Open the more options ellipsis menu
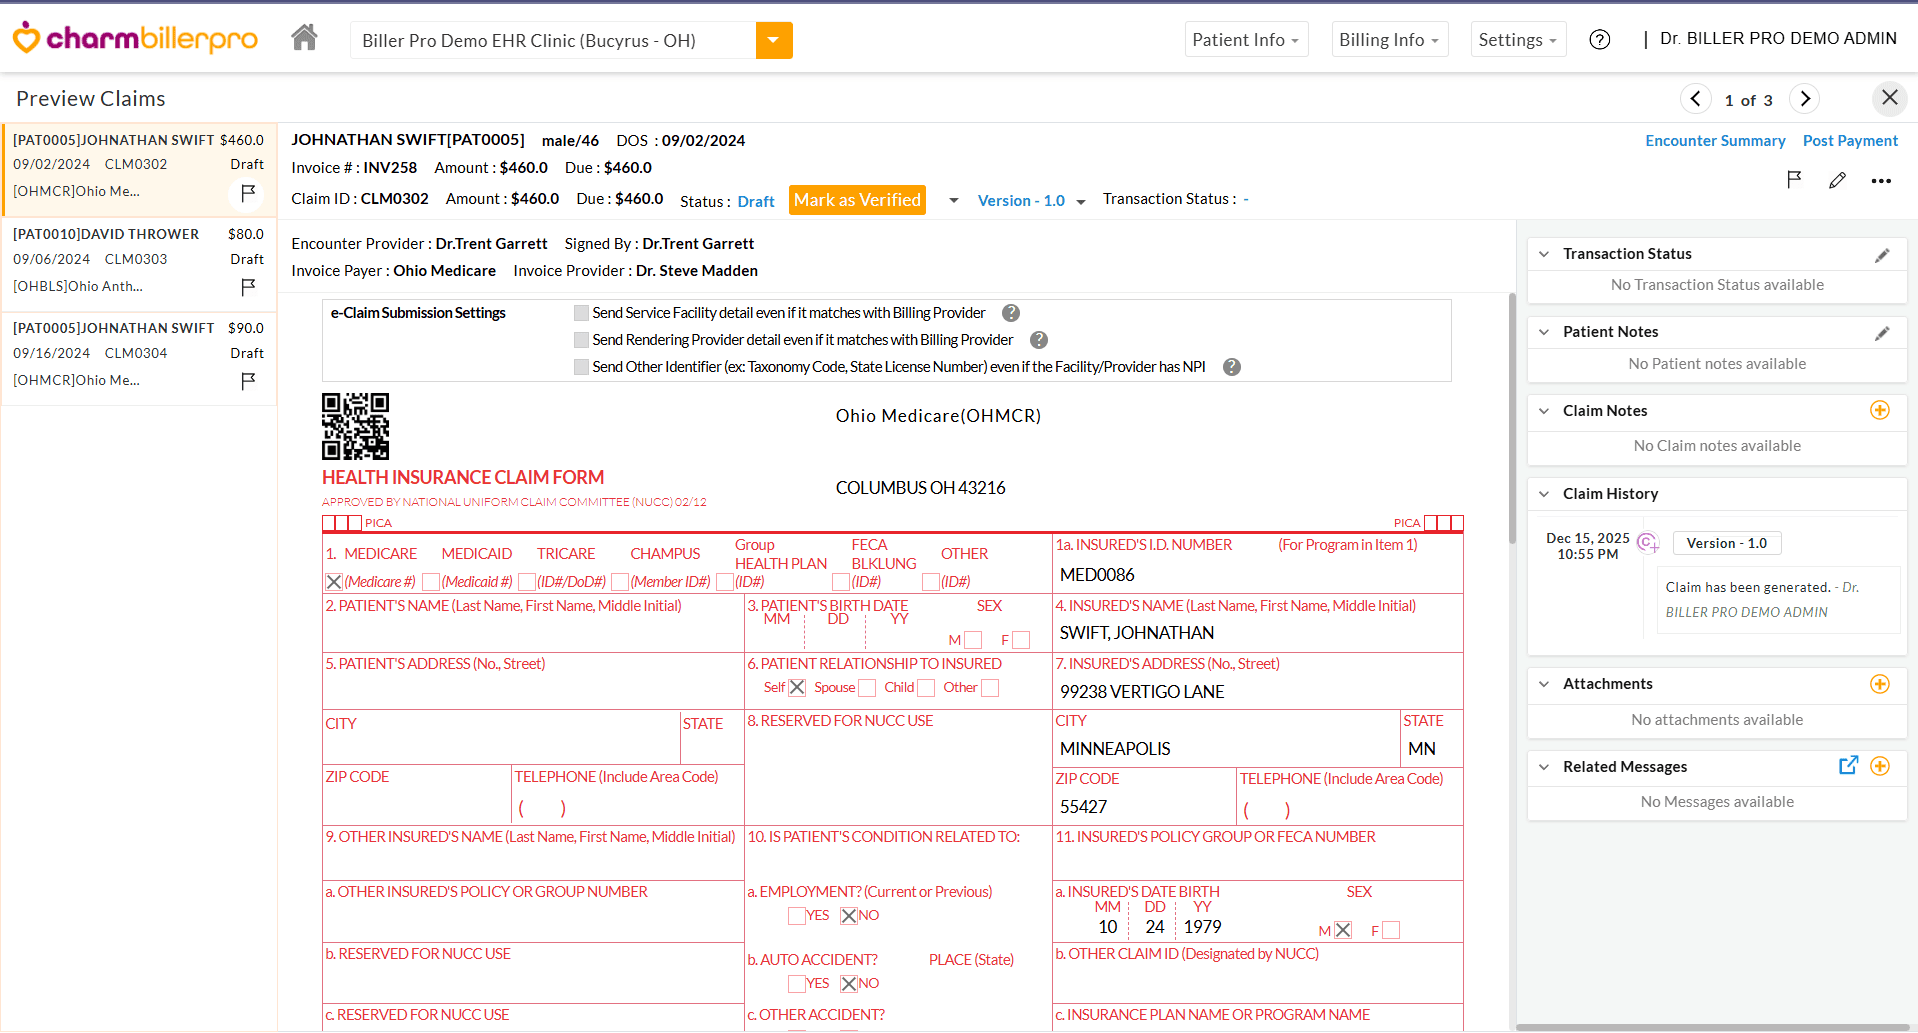 pyautogui.click(x=1881, y=181)
